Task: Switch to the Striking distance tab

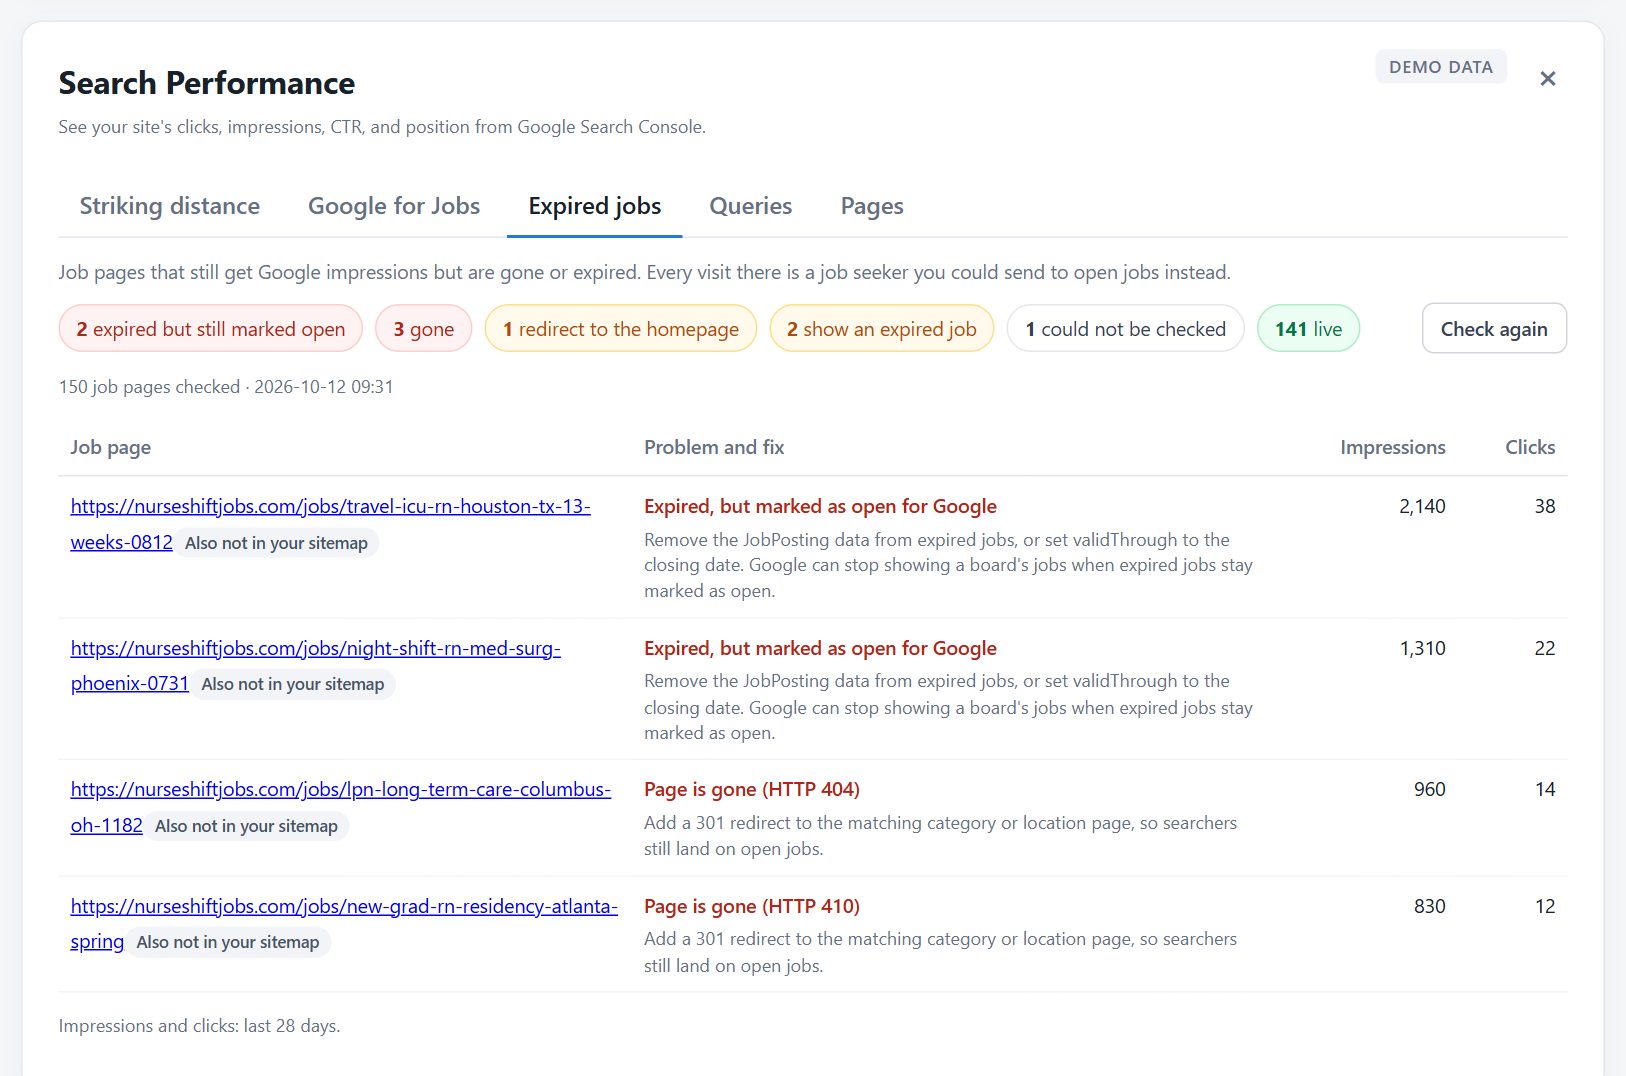Action: [x=169, y=206]
